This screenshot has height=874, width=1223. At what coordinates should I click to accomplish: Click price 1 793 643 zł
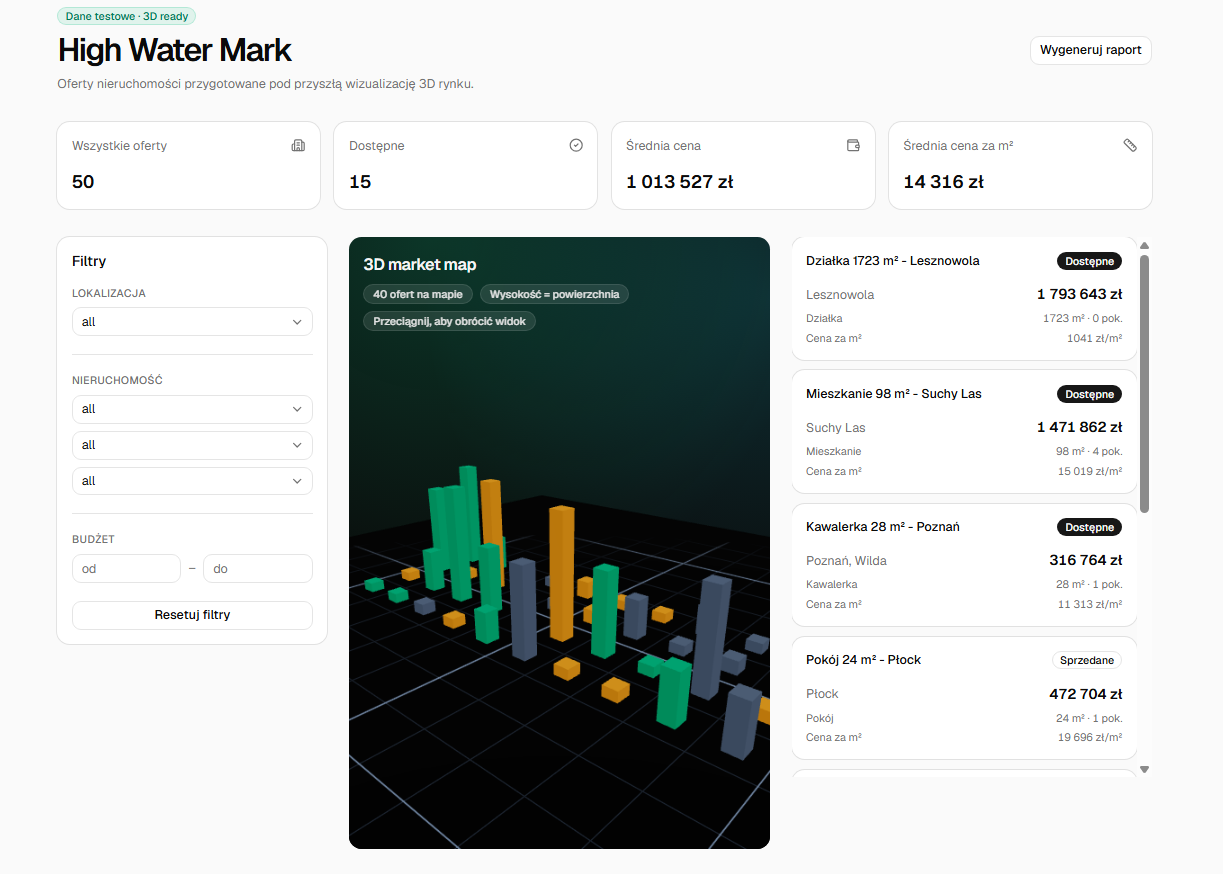[x=1079, y=294]
